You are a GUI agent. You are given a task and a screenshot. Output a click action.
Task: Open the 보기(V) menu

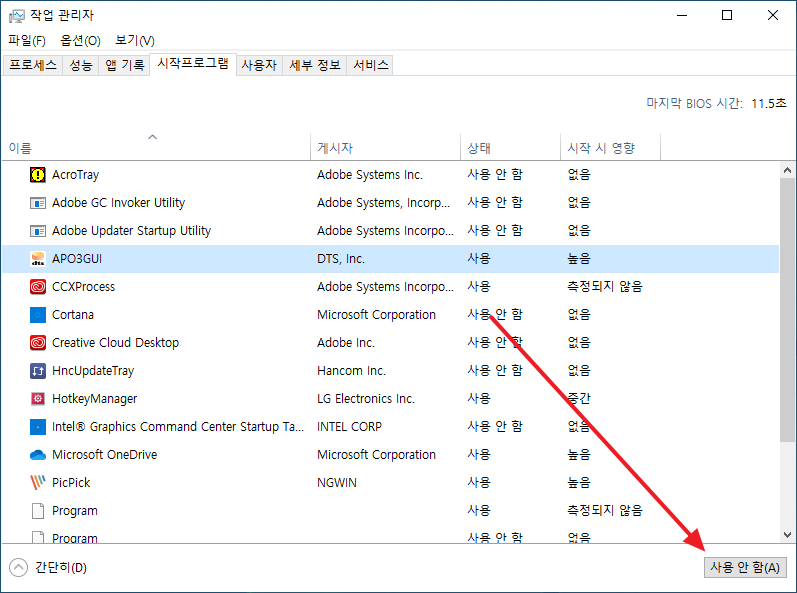[135, 40]
